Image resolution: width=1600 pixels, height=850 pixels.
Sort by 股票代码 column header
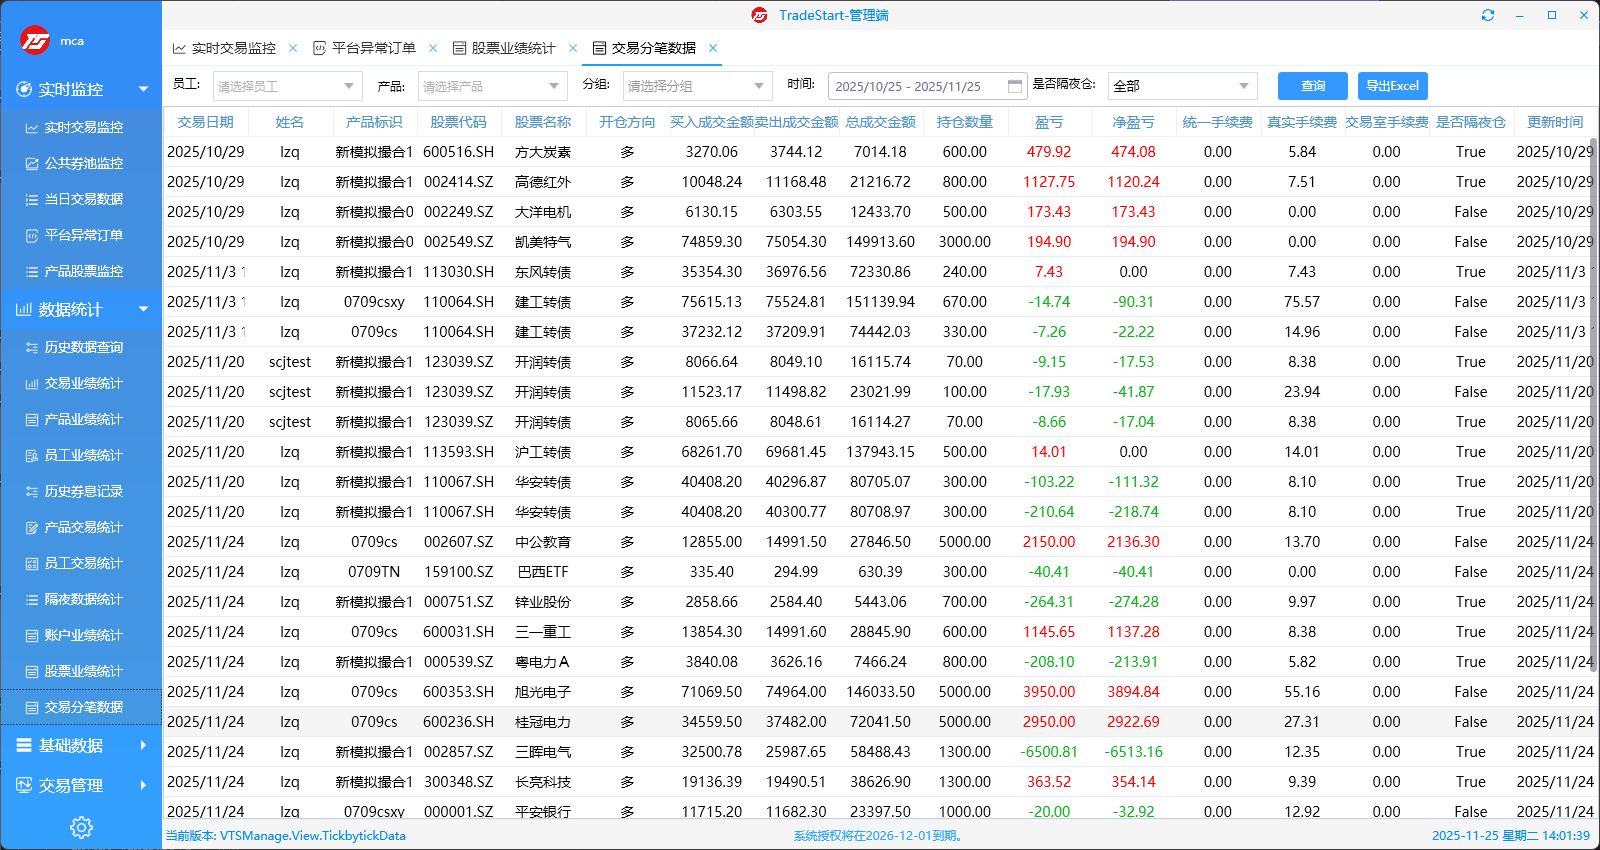point(458,122)
